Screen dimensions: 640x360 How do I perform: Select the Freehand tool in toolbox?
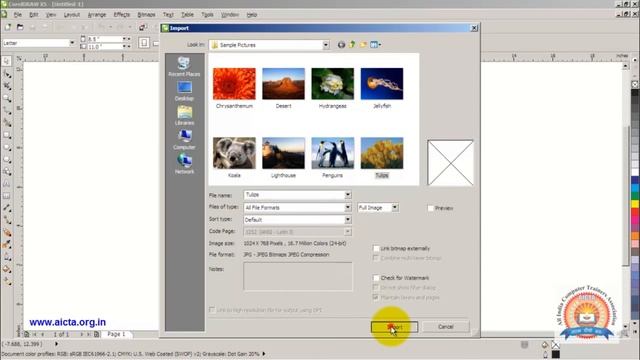point(7,111)
